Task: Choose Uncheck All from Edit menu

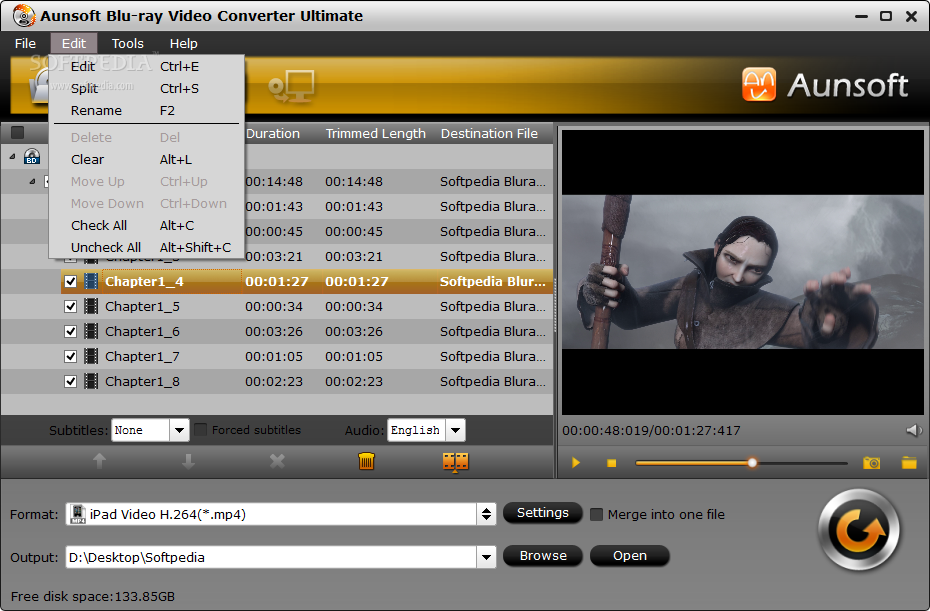Action: pos(146,247)
